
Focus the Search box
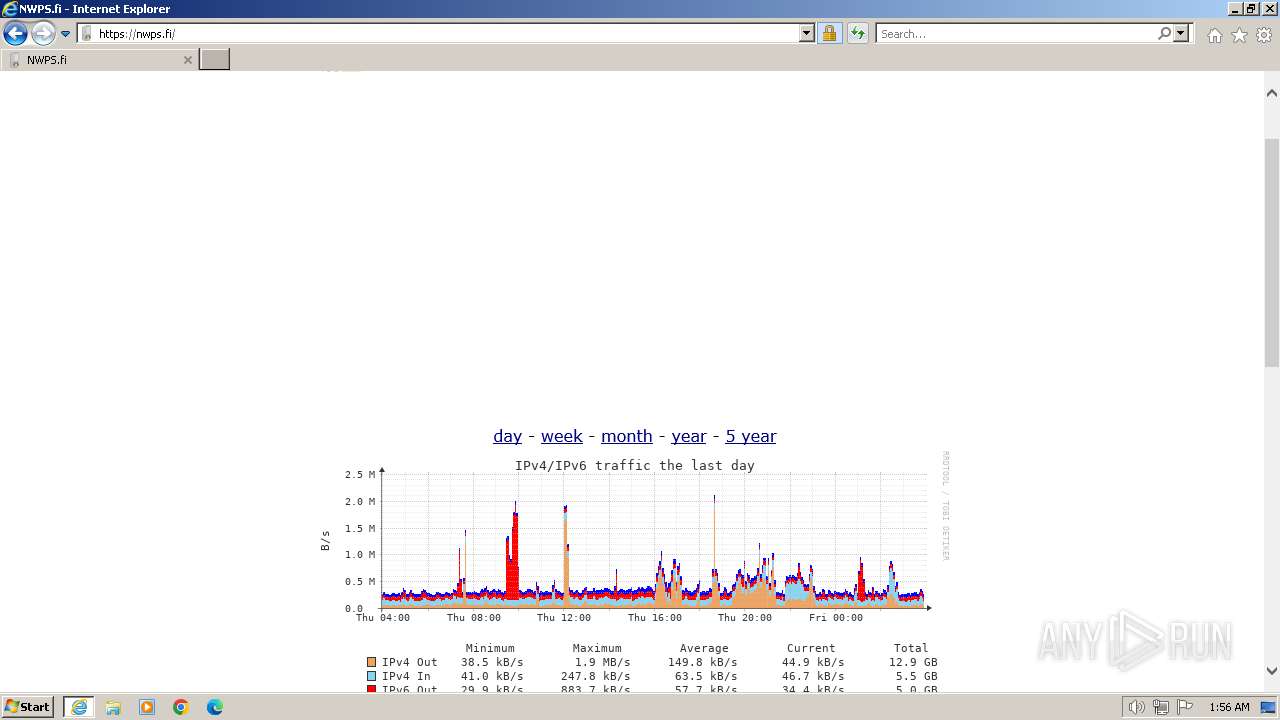pyautogui.click(x=1016, y=34)
